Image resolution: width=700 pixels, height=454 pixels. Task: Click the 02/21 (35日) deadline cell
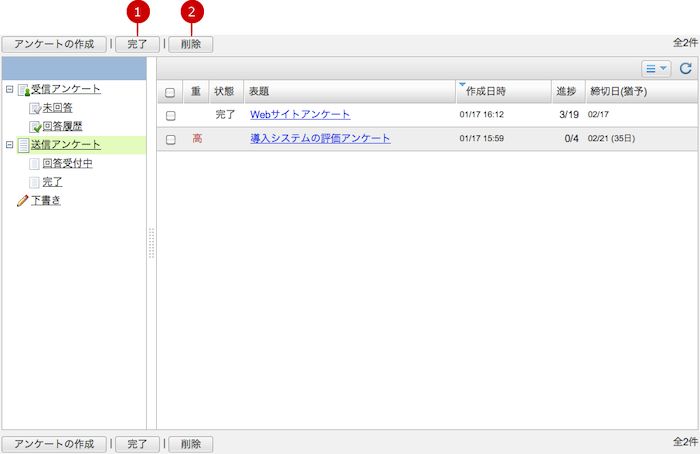click(x=611, y=138)
